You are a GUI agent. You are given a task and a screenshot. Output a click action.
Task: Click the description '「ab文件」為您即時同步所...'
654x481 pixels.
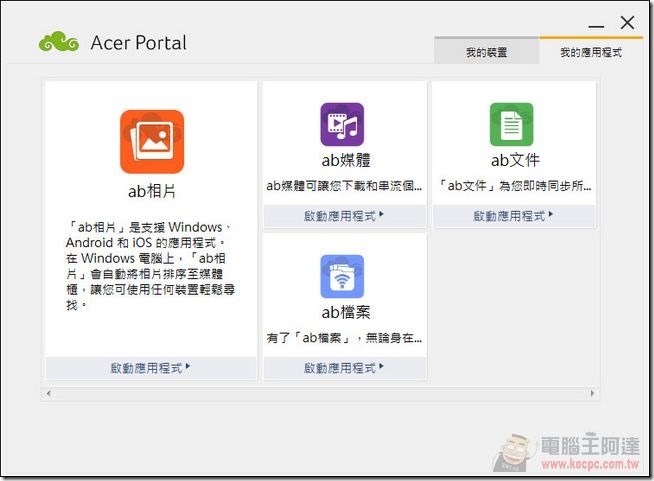tap(514, 186)
